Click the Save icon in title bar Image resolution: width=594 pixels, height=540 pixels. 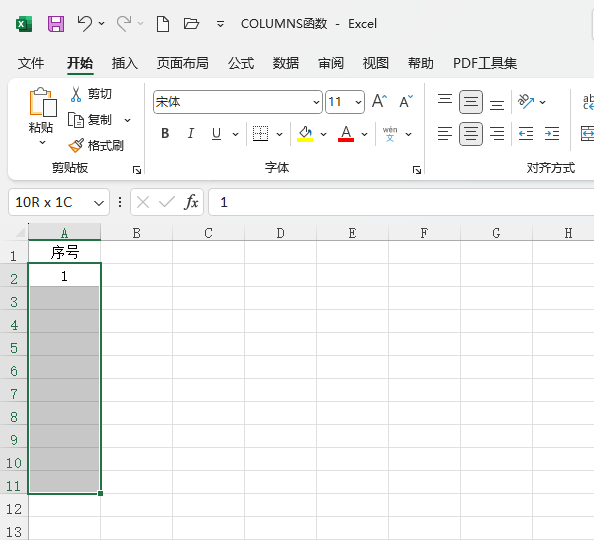[56, 24]
